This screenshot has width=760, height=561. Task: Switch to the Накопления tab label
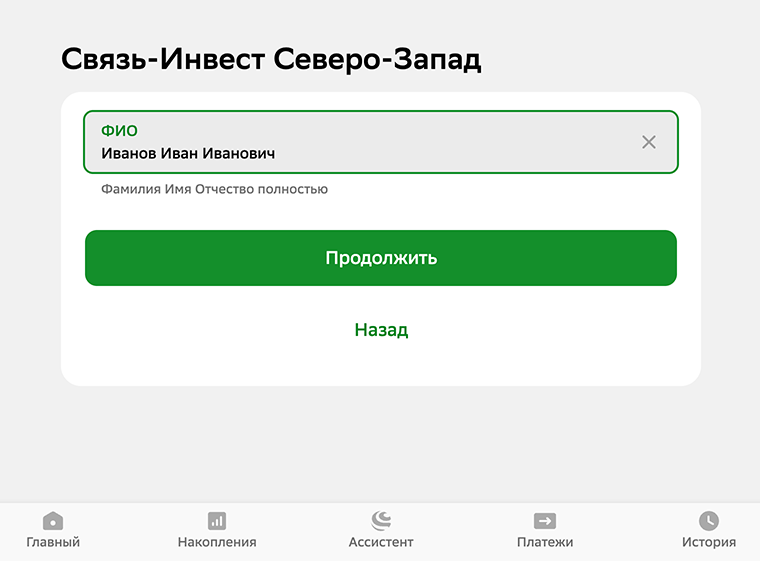coord(217,542)
